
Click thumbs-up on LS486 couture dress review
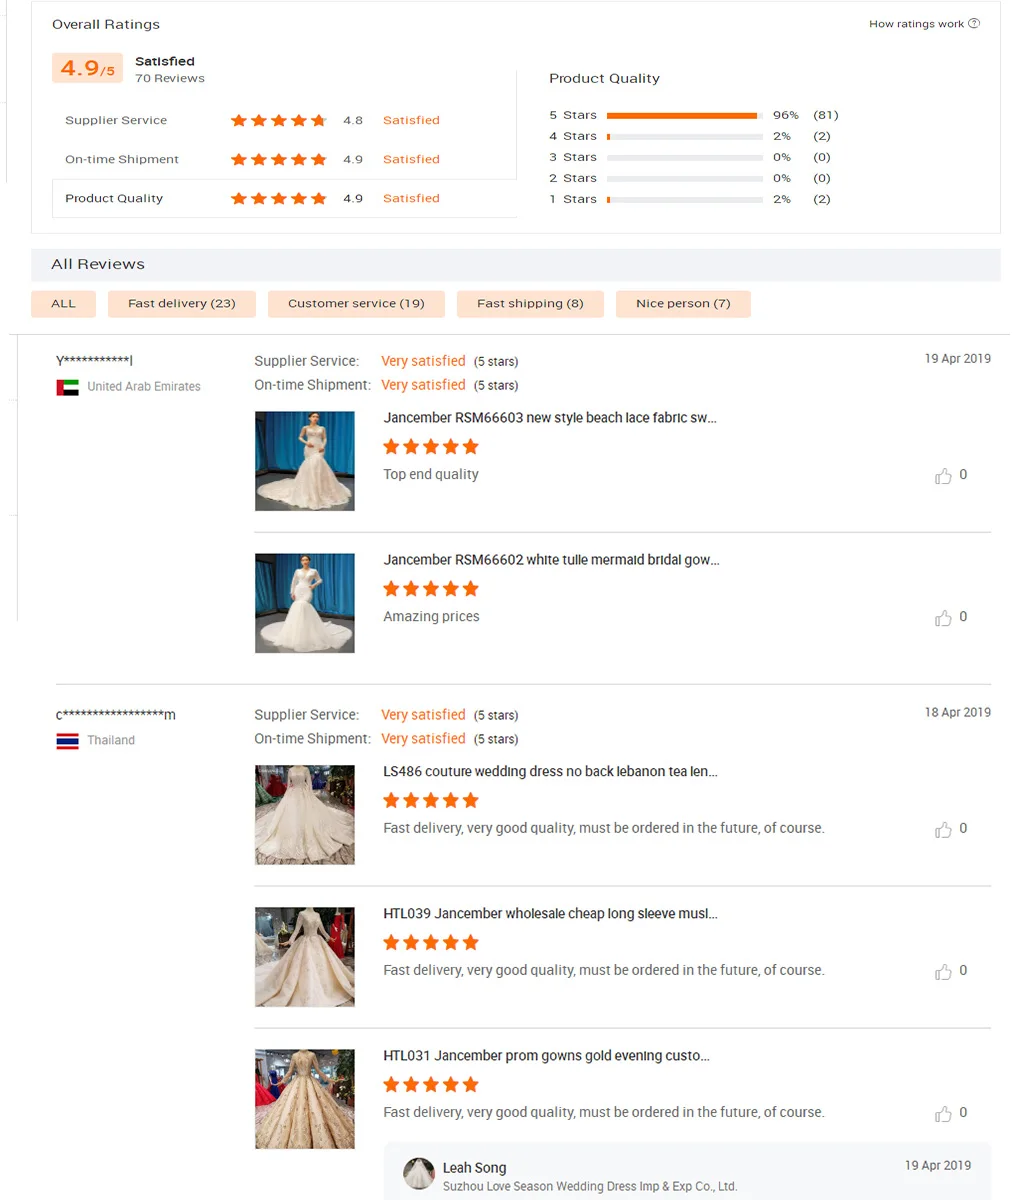pyautogui.click(x=943, y=830)
